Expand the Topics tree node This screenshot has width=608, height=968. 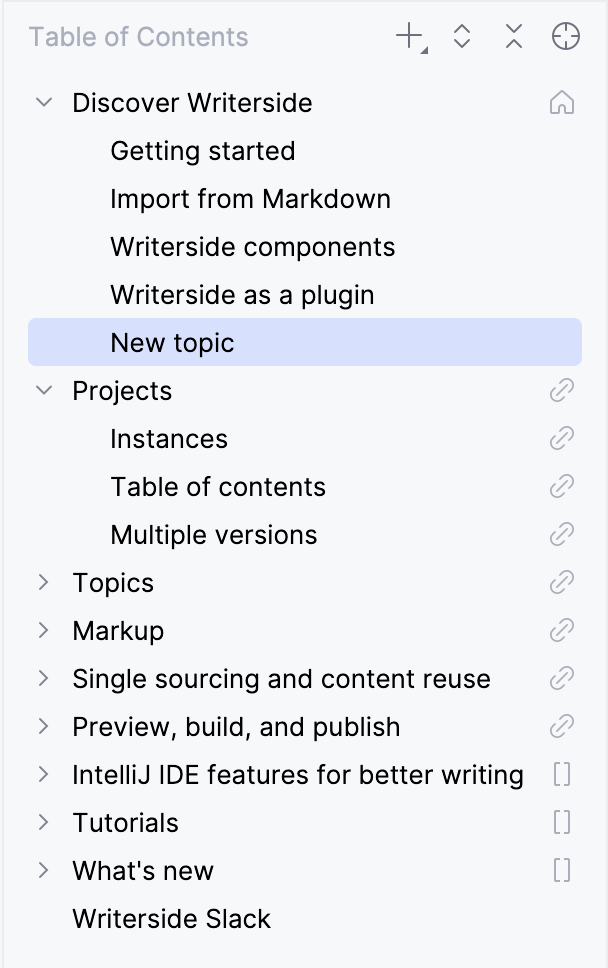tap(42, 582)
